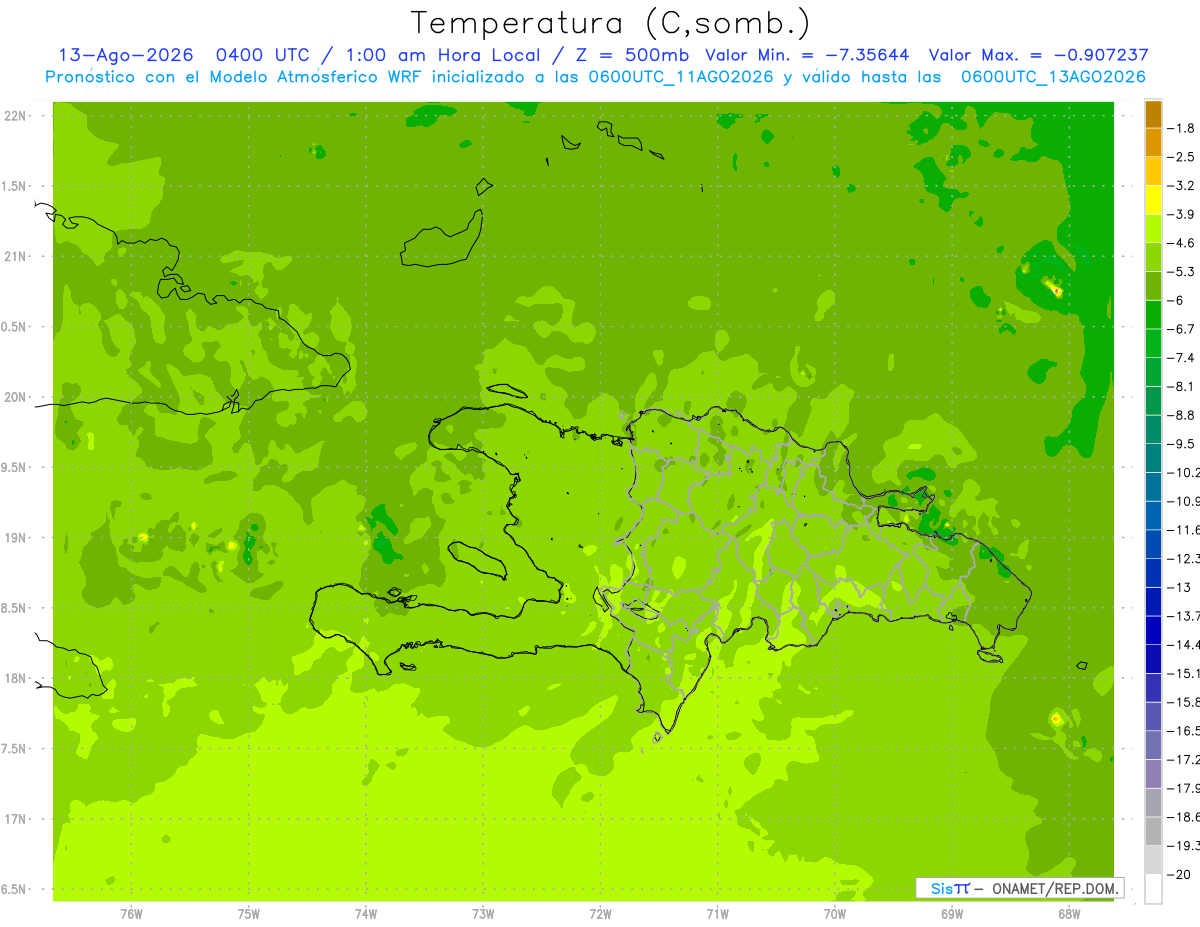Viewport: 1200px width, 927px height.
Task: Select the '-17.2' color scale value
Action: click(1184, 760)
